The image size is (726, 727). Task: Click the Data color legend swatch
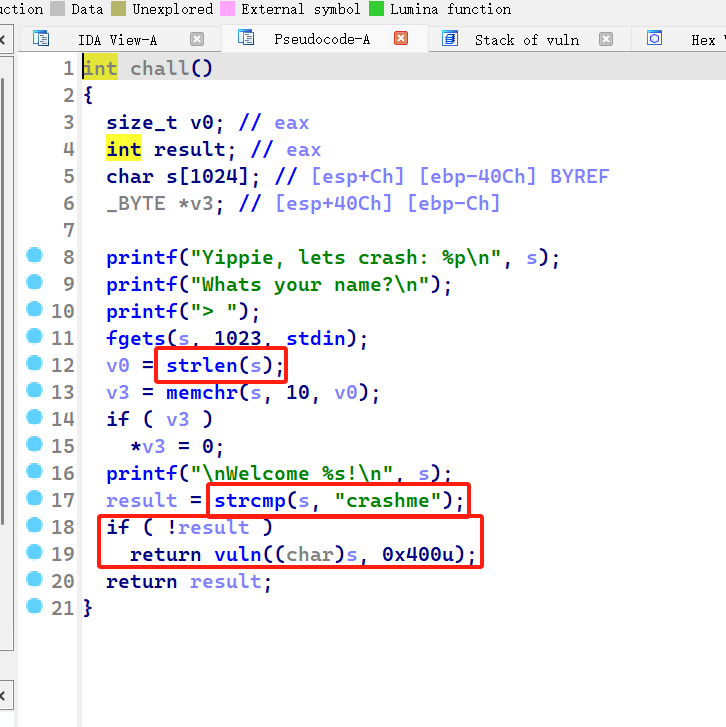click(x=57, y=9)
